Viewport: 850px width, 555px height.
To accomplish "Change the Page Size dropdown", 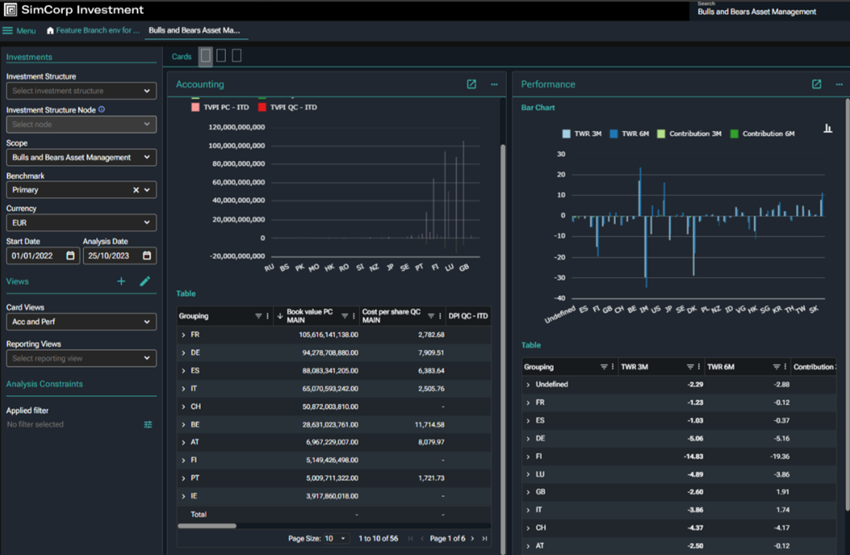I will pos(336,539).
